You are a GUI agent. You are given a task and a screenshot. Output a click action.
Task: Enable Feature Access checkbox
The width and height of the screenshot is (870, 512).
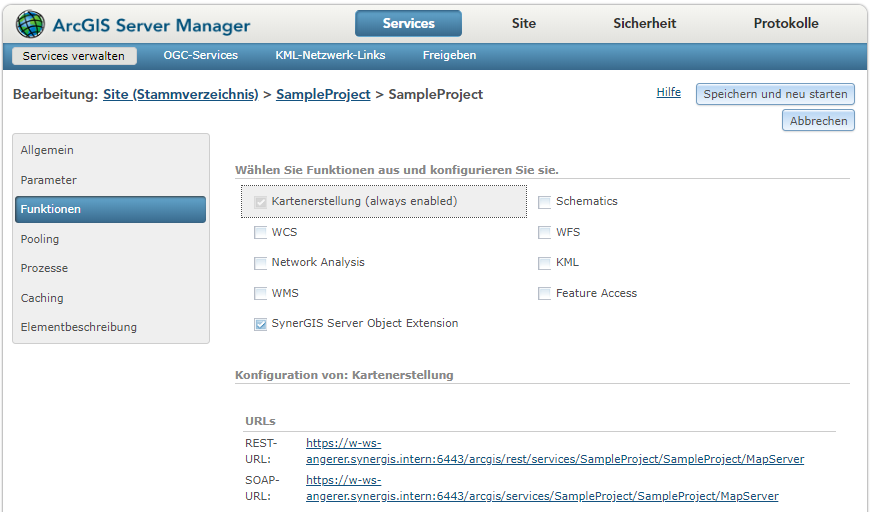[x=545, y=294]
